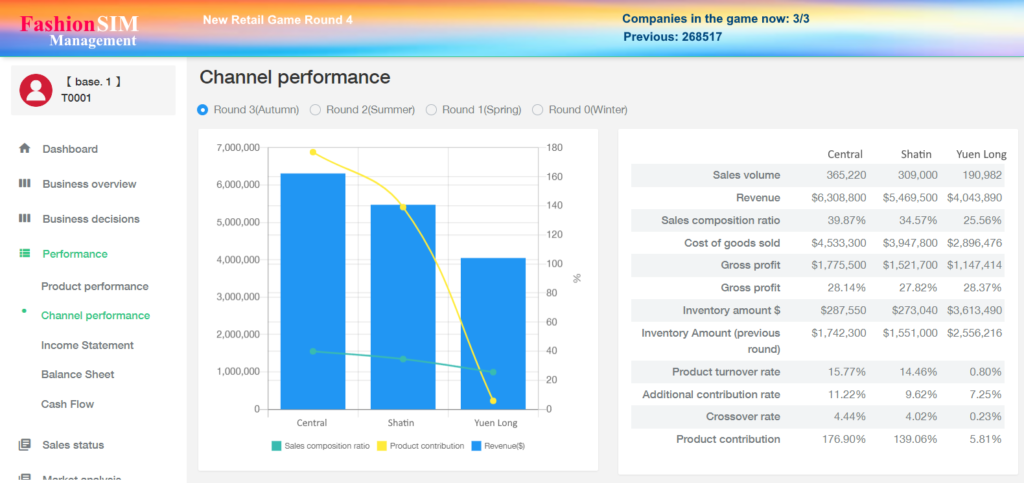Viewport: 1024px width, 483px height.
Task: Open the Product performance link
Action: tap(94, 286)
